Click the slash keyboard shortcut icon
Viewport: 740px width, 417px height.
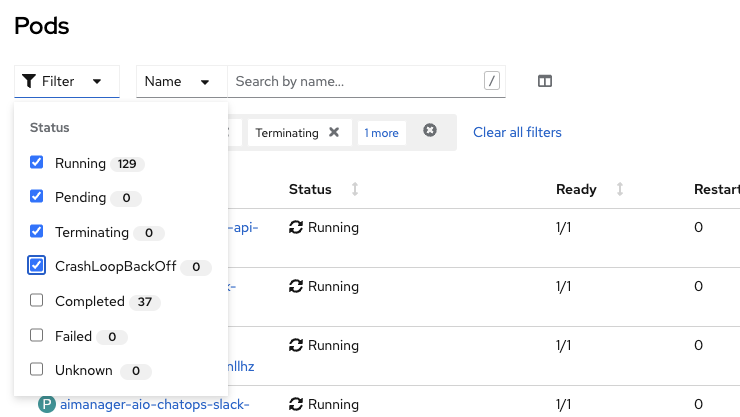(x=491, y=81)
